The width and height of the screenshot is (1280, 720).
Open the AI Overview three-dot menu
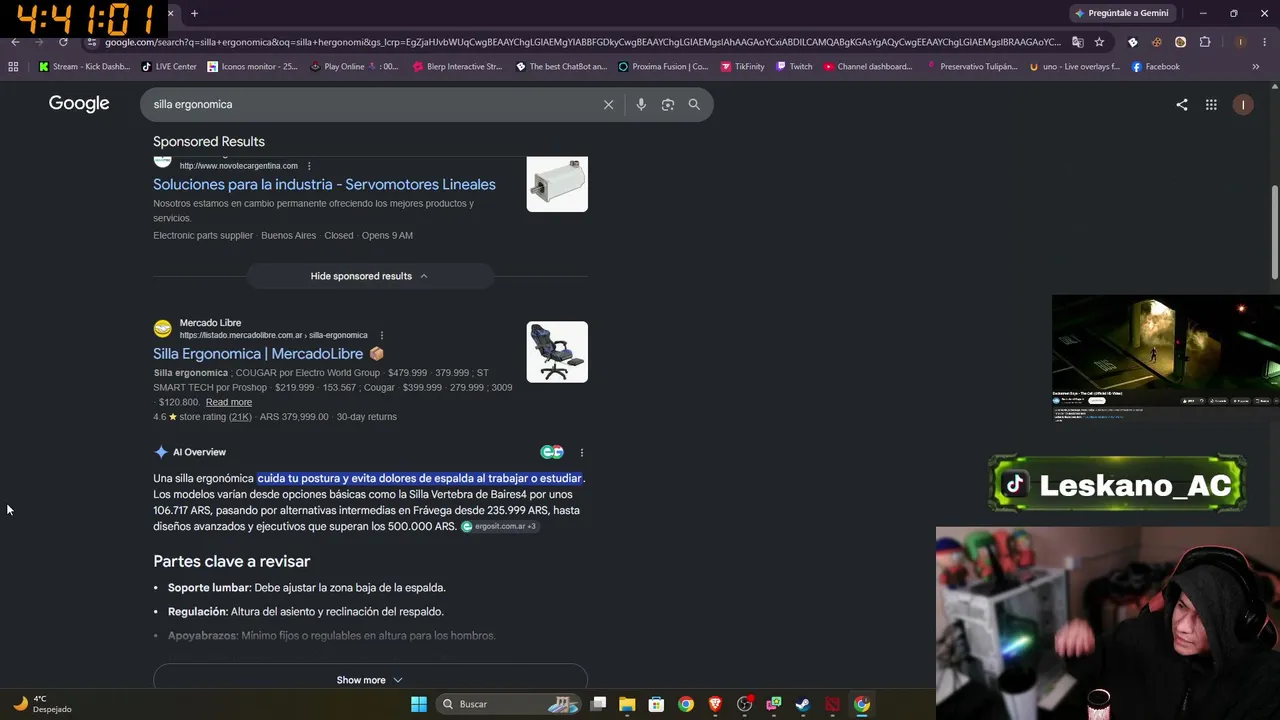click(x=582, y=452)
